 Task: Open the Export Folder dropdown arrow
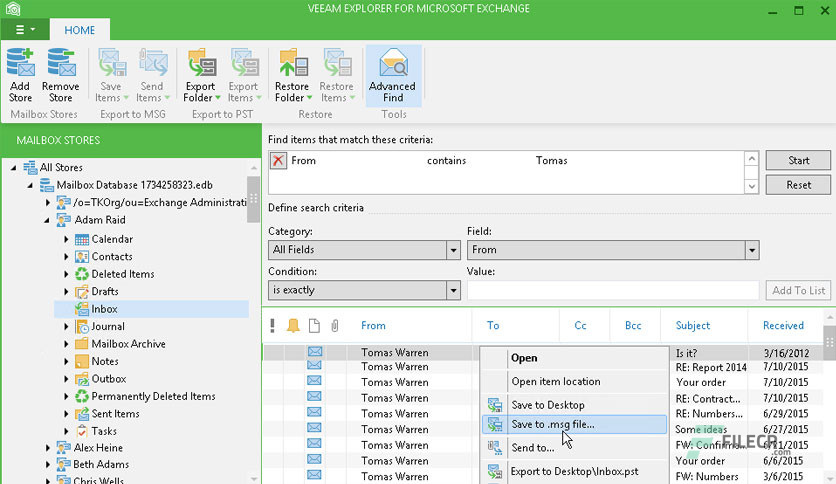218,98
